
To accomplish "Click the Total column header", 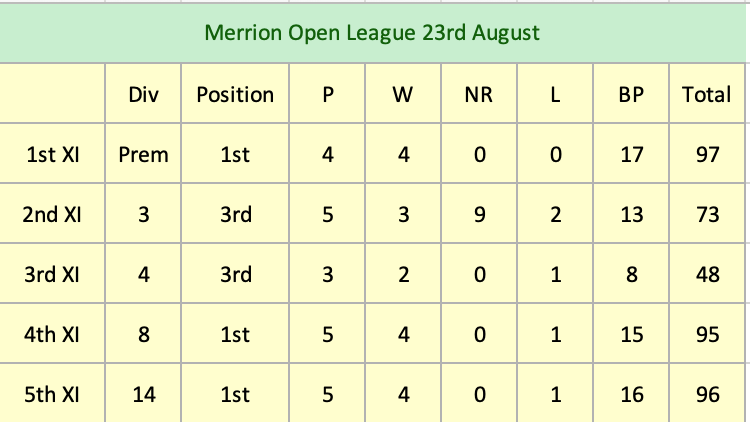I will [707, 95].
